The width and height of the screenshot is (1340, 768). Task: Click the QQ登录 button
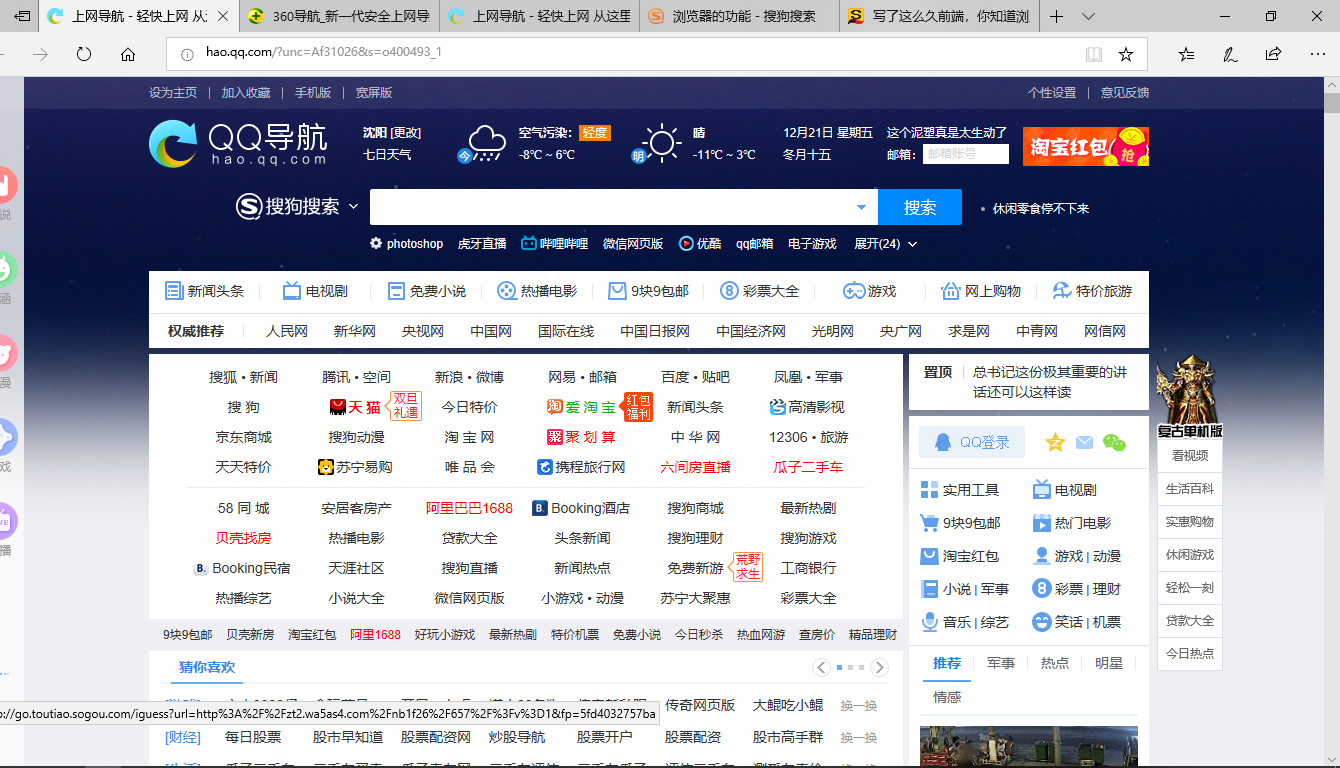(x=973, y=442)
